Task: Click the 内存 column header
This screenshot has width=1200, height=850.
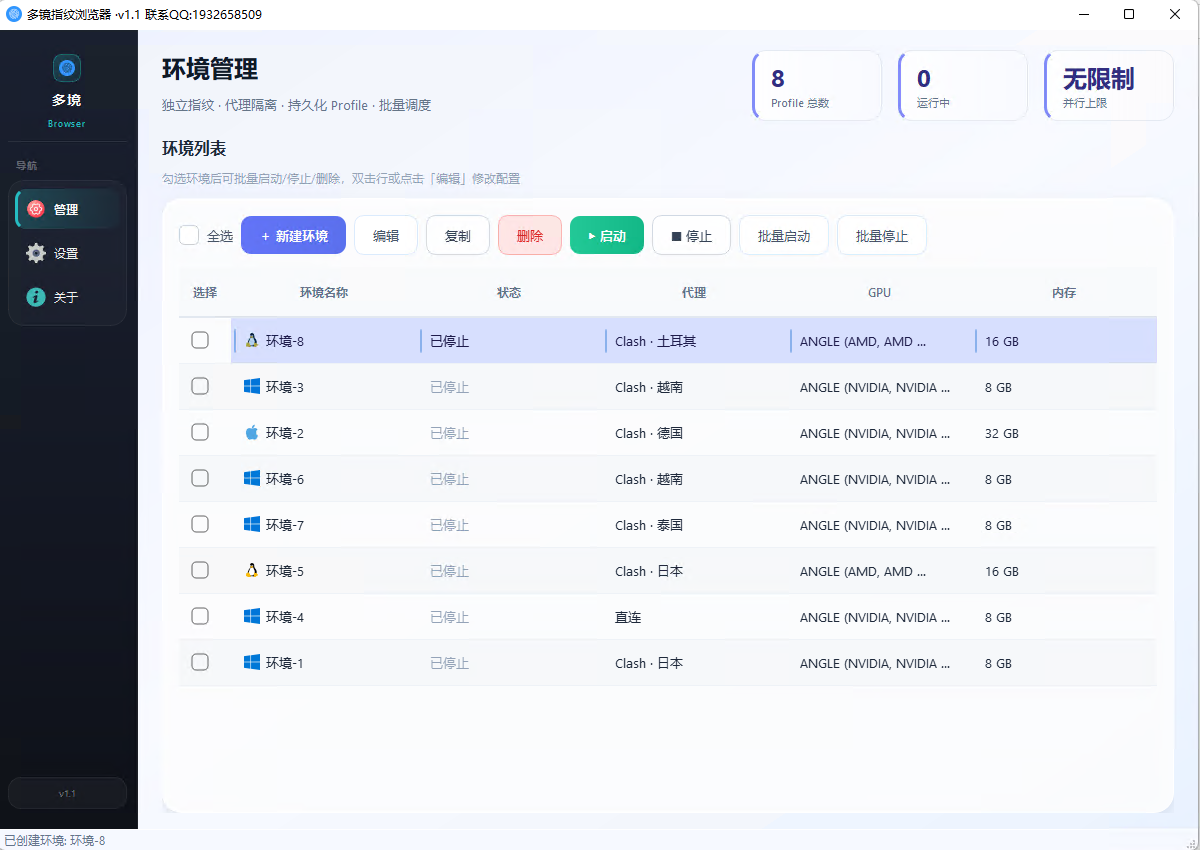Action: tap(1064, 293)
